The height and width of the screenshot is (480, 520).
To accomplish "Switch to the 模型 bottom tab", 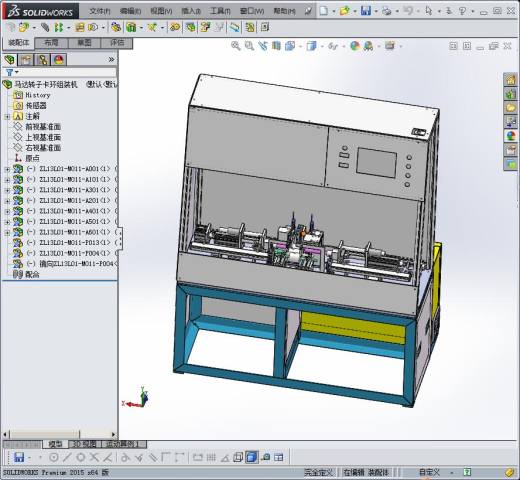I will pyautogui.click(x=55, y=444).
